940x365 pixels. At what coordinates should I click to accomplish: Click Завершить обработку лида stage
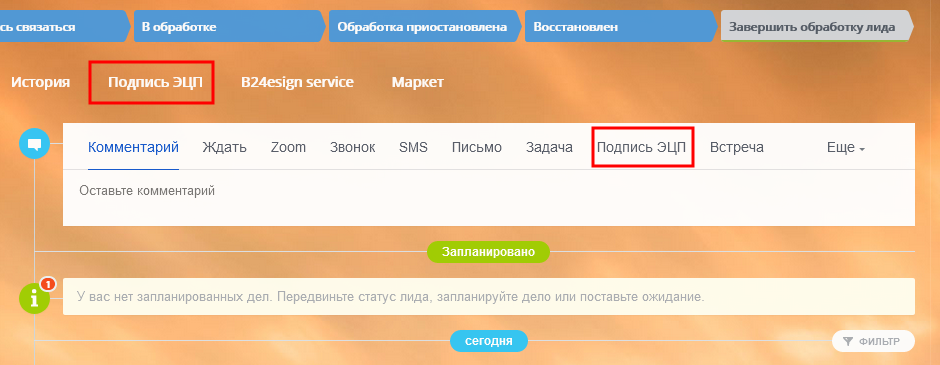[816, 27]
